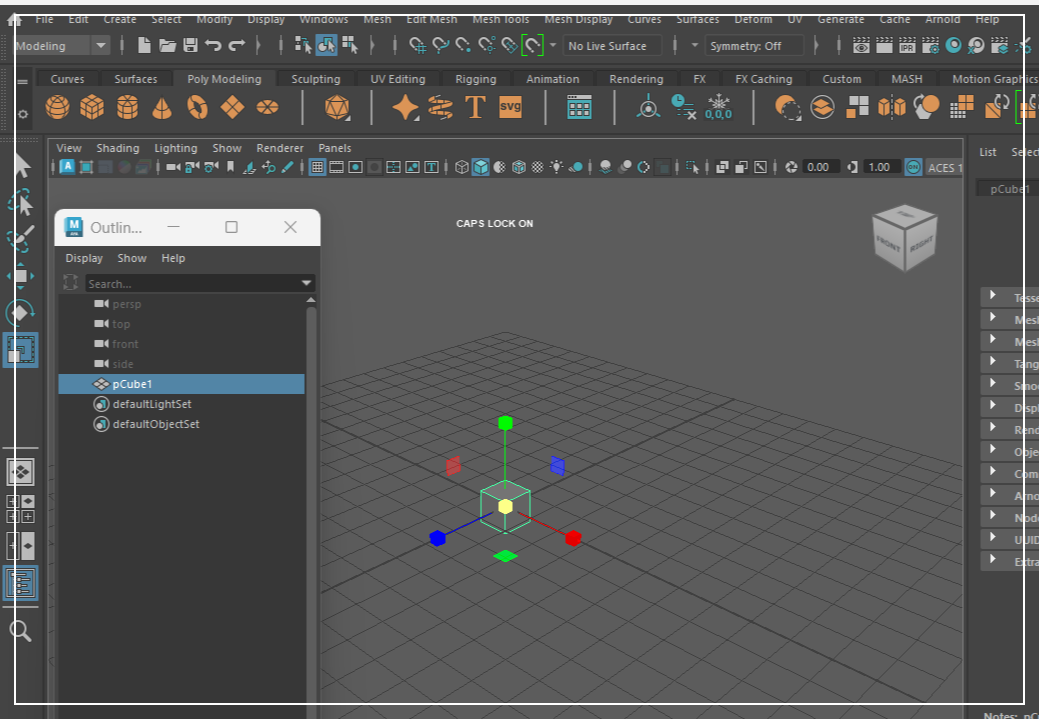Open the Mesh Tools menu
This screenshot has height=719, width=1039.
tap(500, 19)
